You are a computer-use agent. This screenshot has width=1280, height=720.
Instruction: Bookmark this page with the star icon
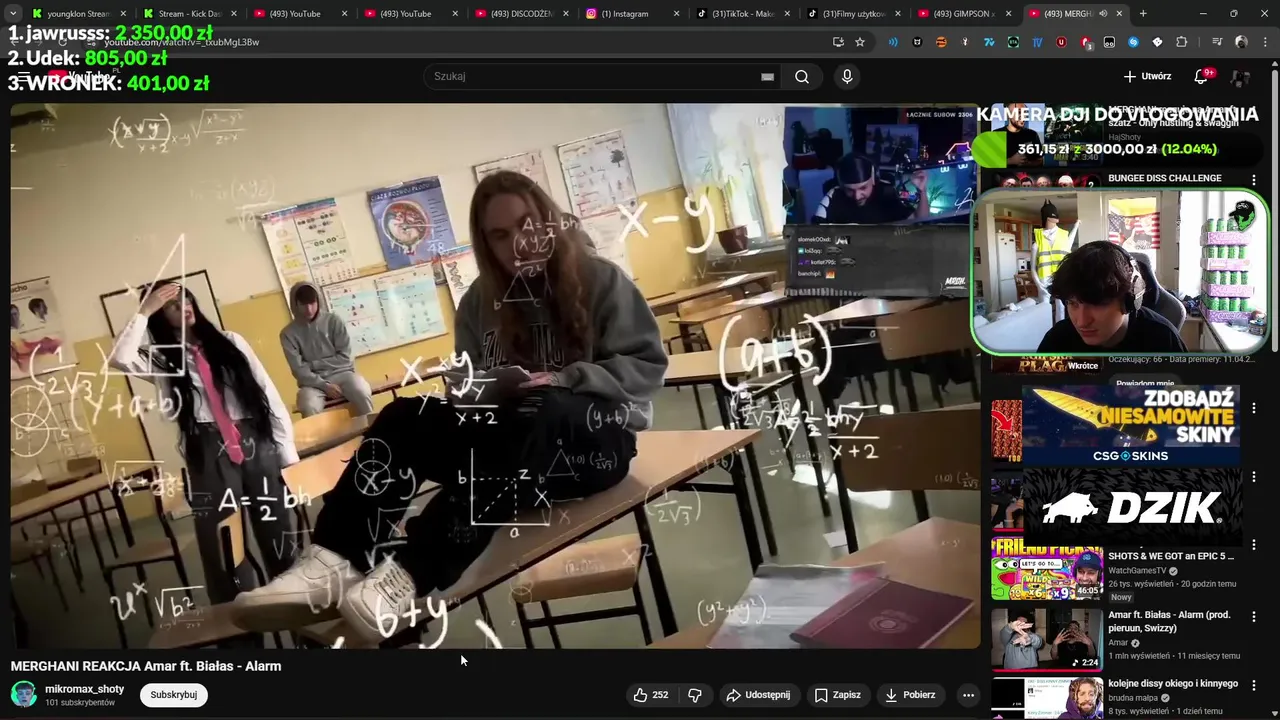(x=860, y=42)
